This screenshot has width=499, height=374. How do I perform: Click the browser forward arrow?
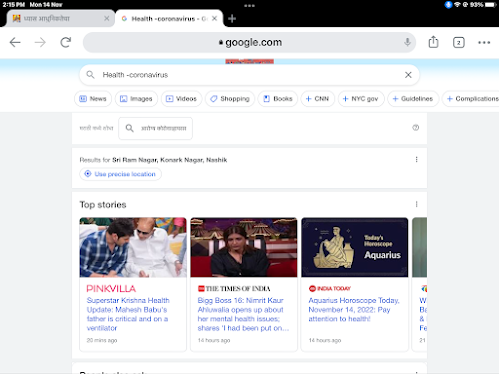pyautogui.click(x=40, y=42)
